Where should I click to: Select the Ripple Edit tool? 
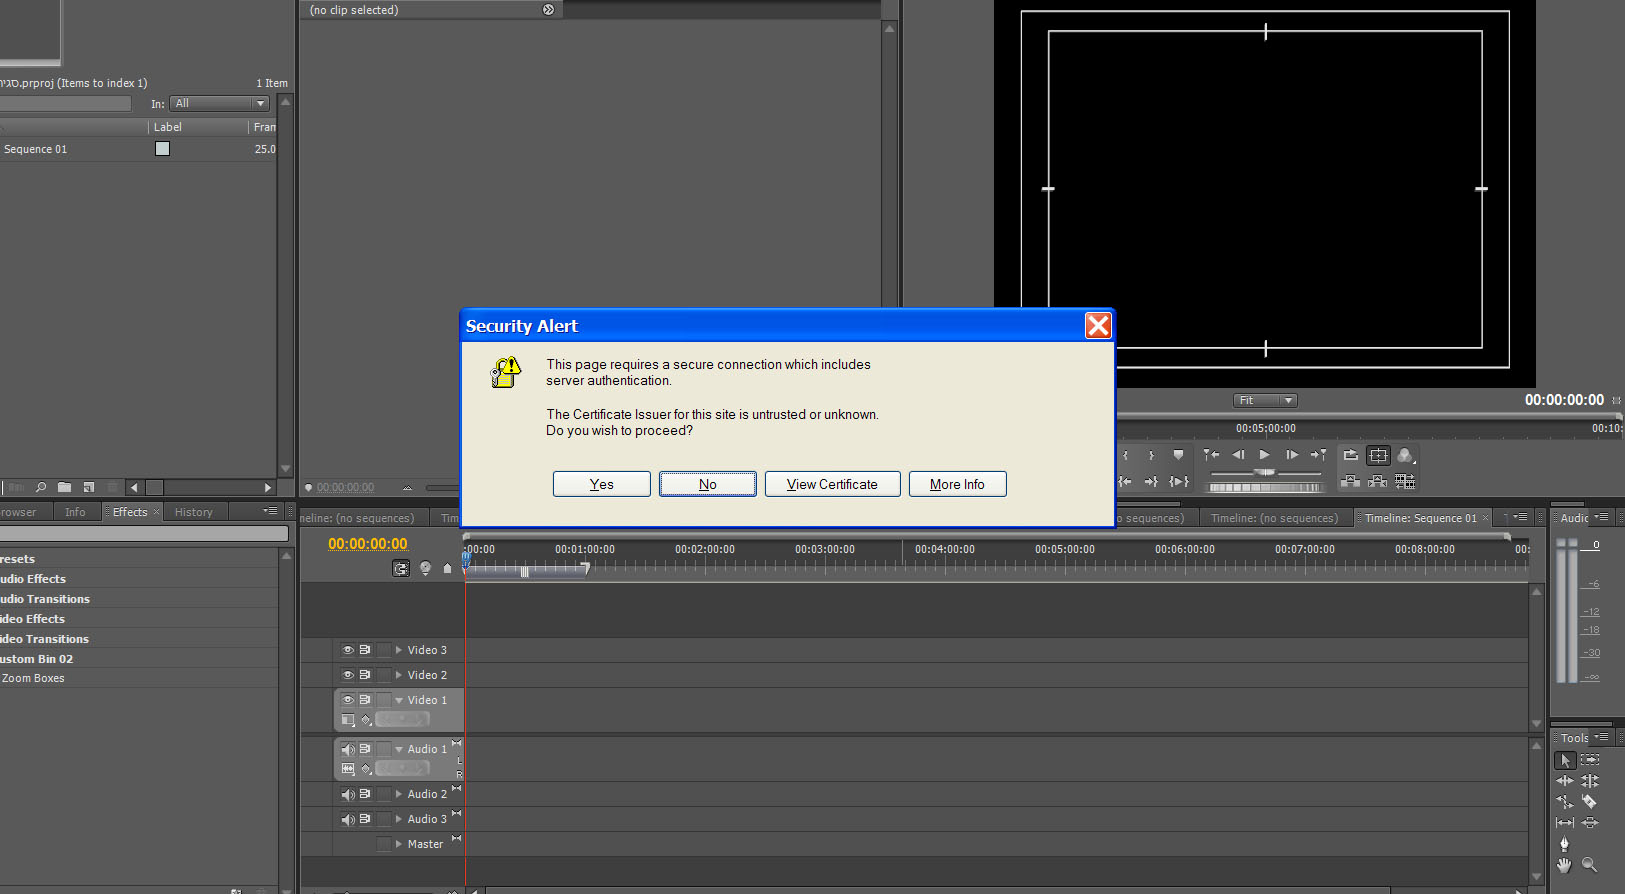[1565, 781]
